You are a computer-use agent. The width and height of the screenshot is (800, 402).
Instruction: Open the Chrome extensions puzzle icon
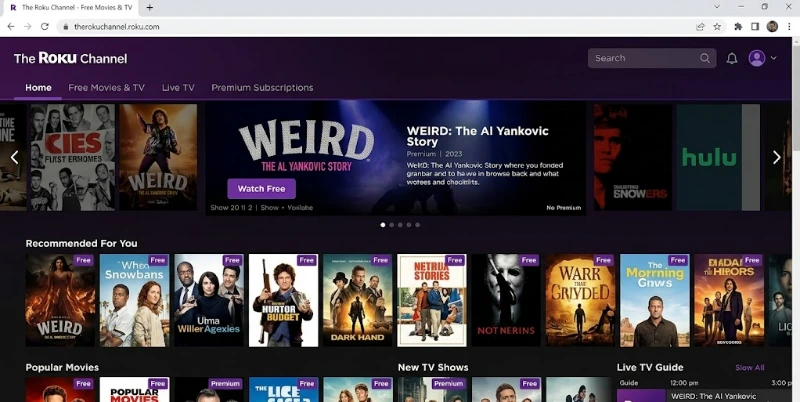pyautogui.click(x=738, y=27)
